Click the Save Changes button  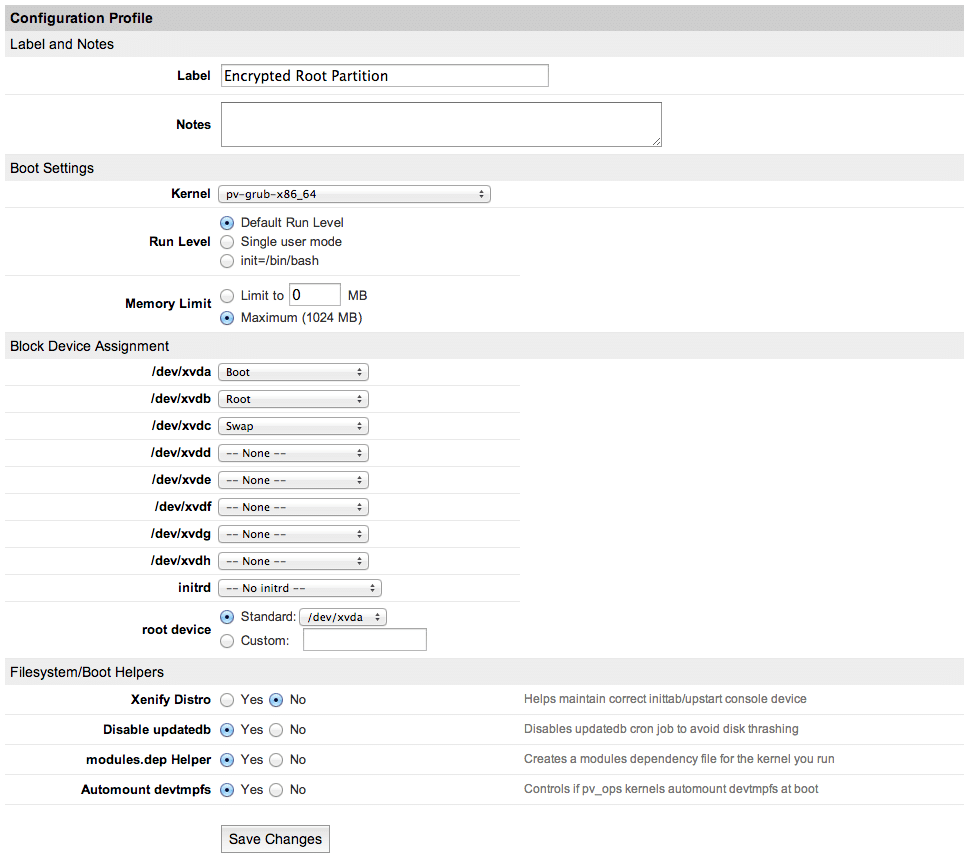tap(275, 839)
